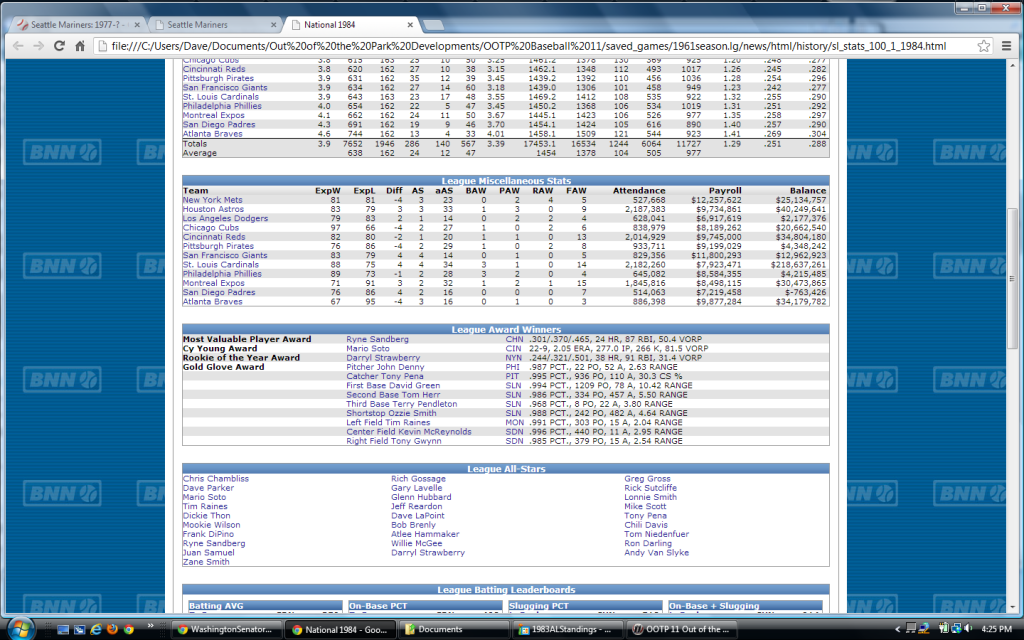Open San Francisco Giants link in Miscellaneous Stats
This screenshot has width=1024, height=640.
pos(225,255)
